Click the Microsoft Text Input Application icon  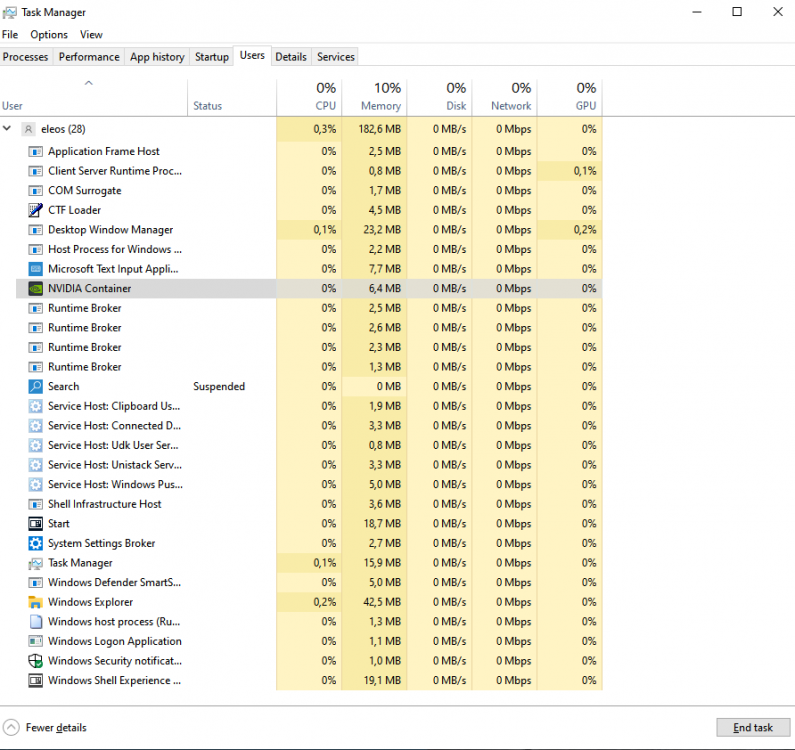35,269
